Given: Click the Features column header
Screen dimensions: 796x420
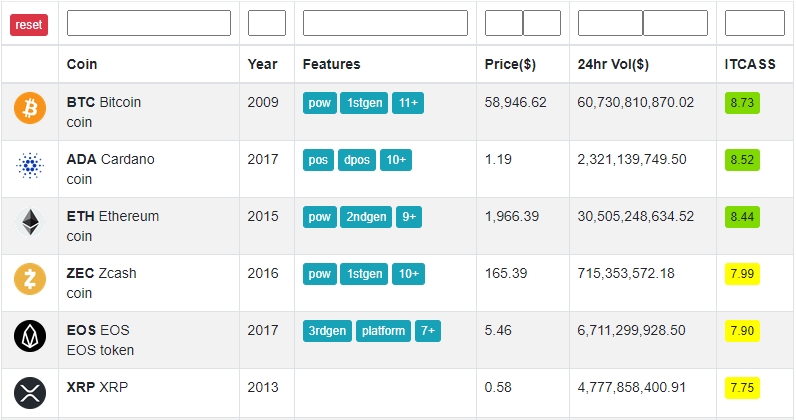Looking at the screenshot, I should point(331,64).
